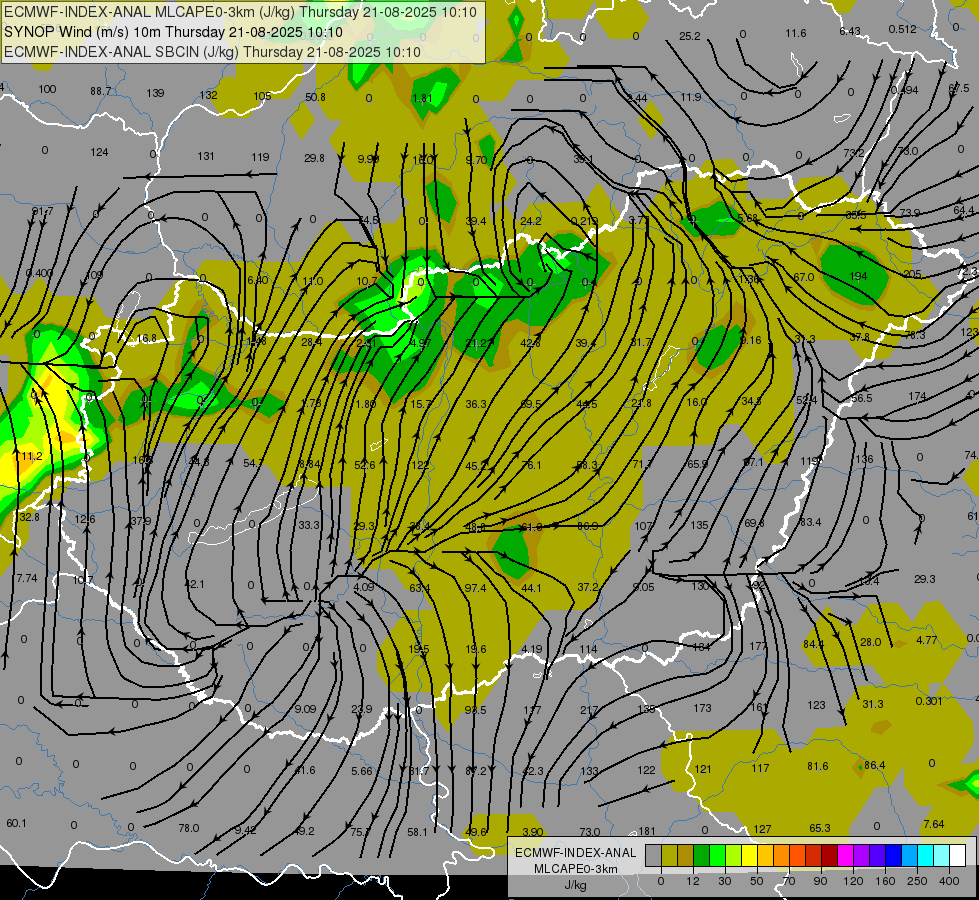
Task: Click the map value '97.4'
Action: point(475,588)
